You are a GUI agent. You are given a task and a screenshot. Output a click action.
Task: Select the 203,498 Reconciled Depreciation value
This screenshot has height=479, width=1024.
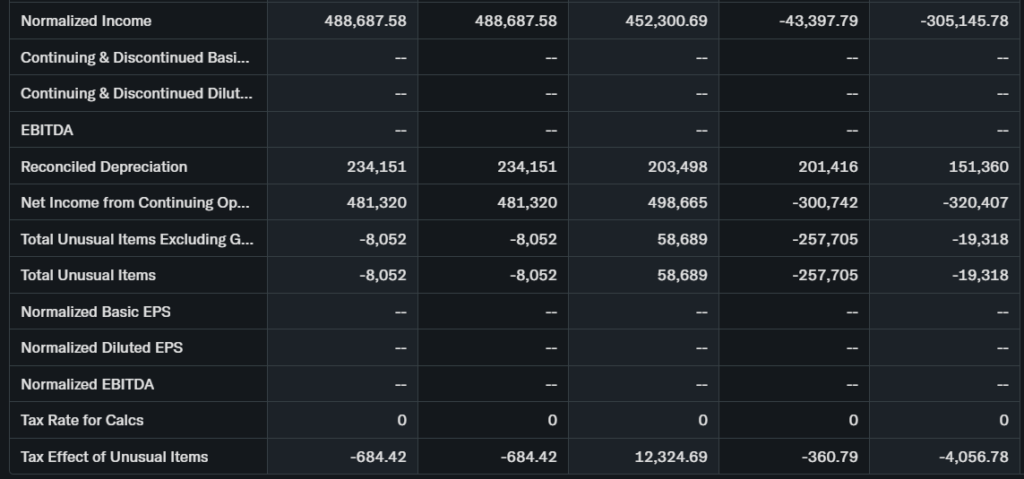tap(678, 167)
